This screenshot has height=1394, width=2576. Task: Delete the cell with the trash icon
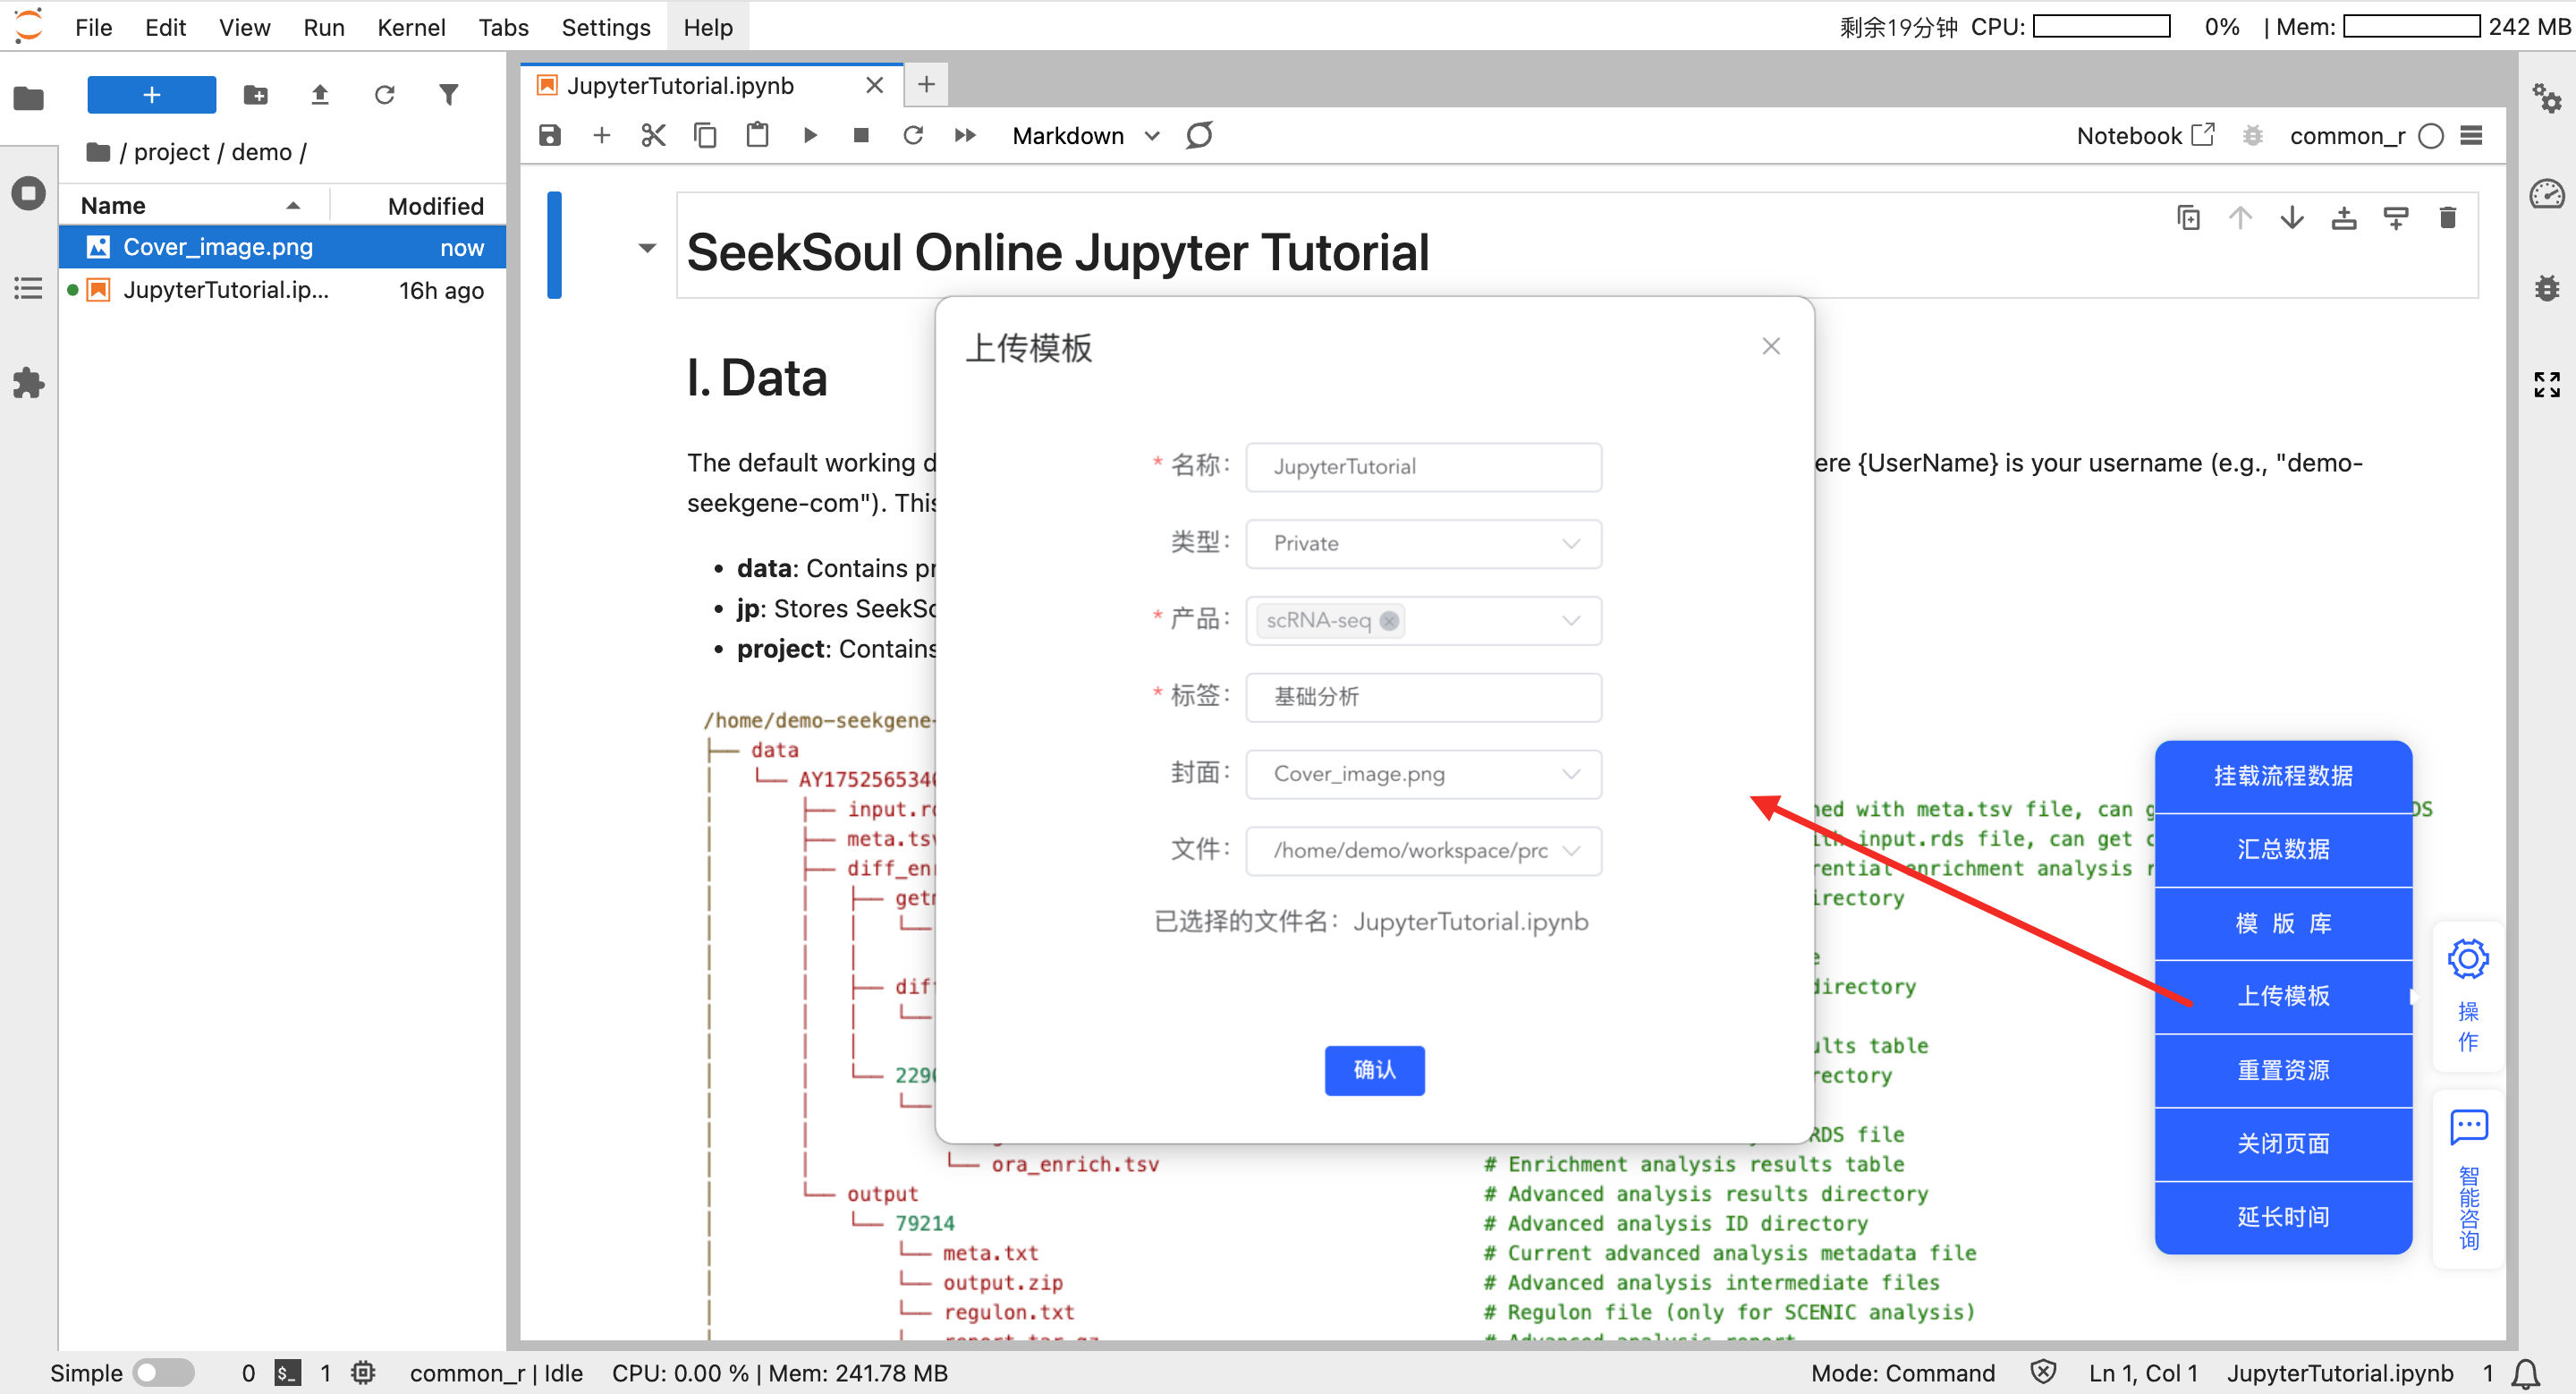point(2447,218)
